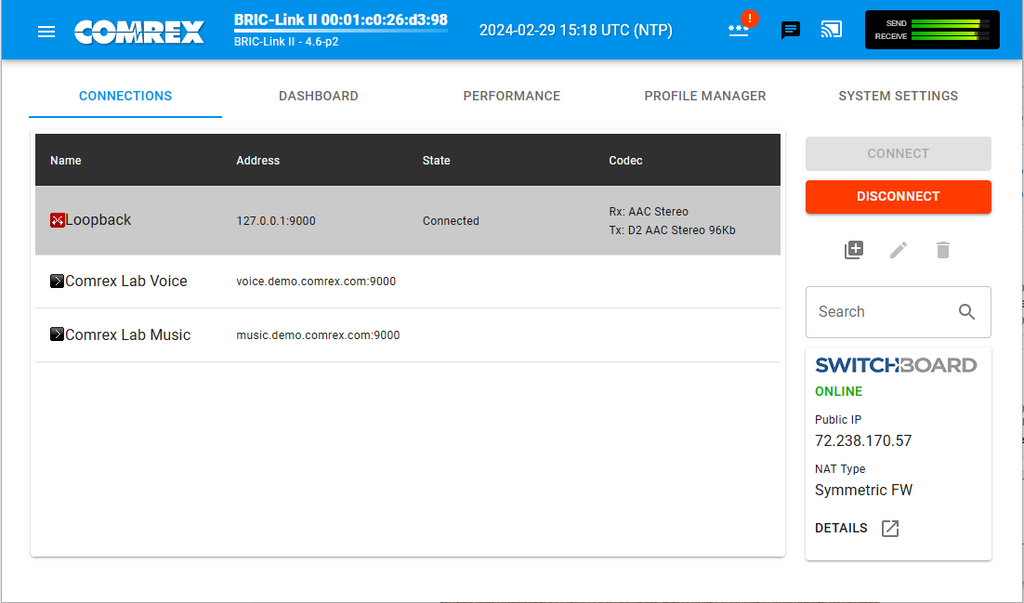Go to the Profile Manager tab

coord(704,96)
